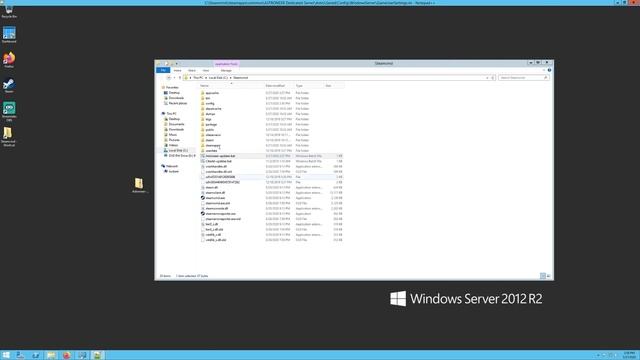Sort files by the Name column header
The width and height of the screenshot is (640, 360).
click(x=231, y=86)
